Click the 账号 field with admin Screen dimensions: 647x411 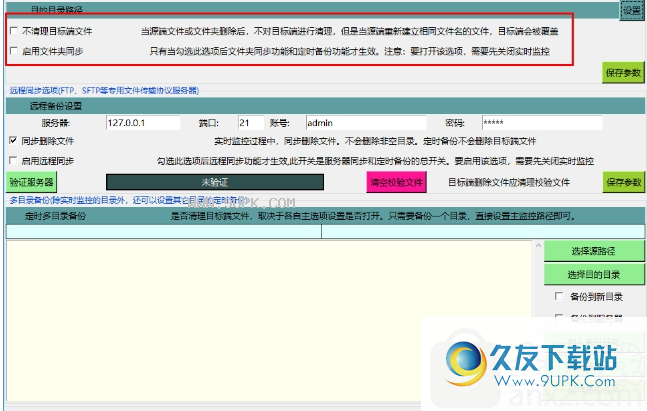pos(366,123)
